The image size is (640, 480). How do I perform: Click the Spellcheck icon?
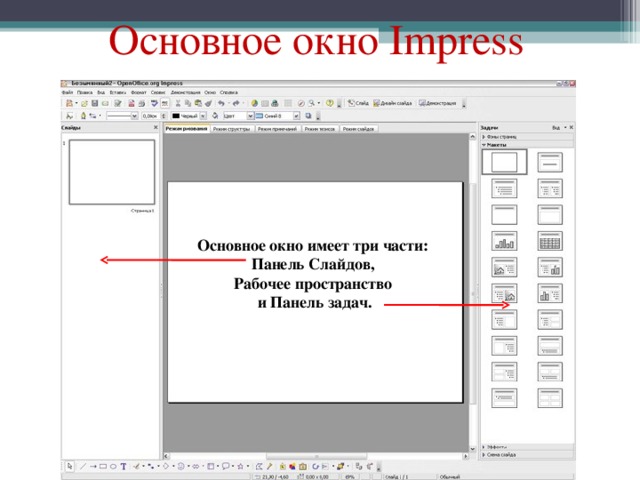click(x=154, y=104)
